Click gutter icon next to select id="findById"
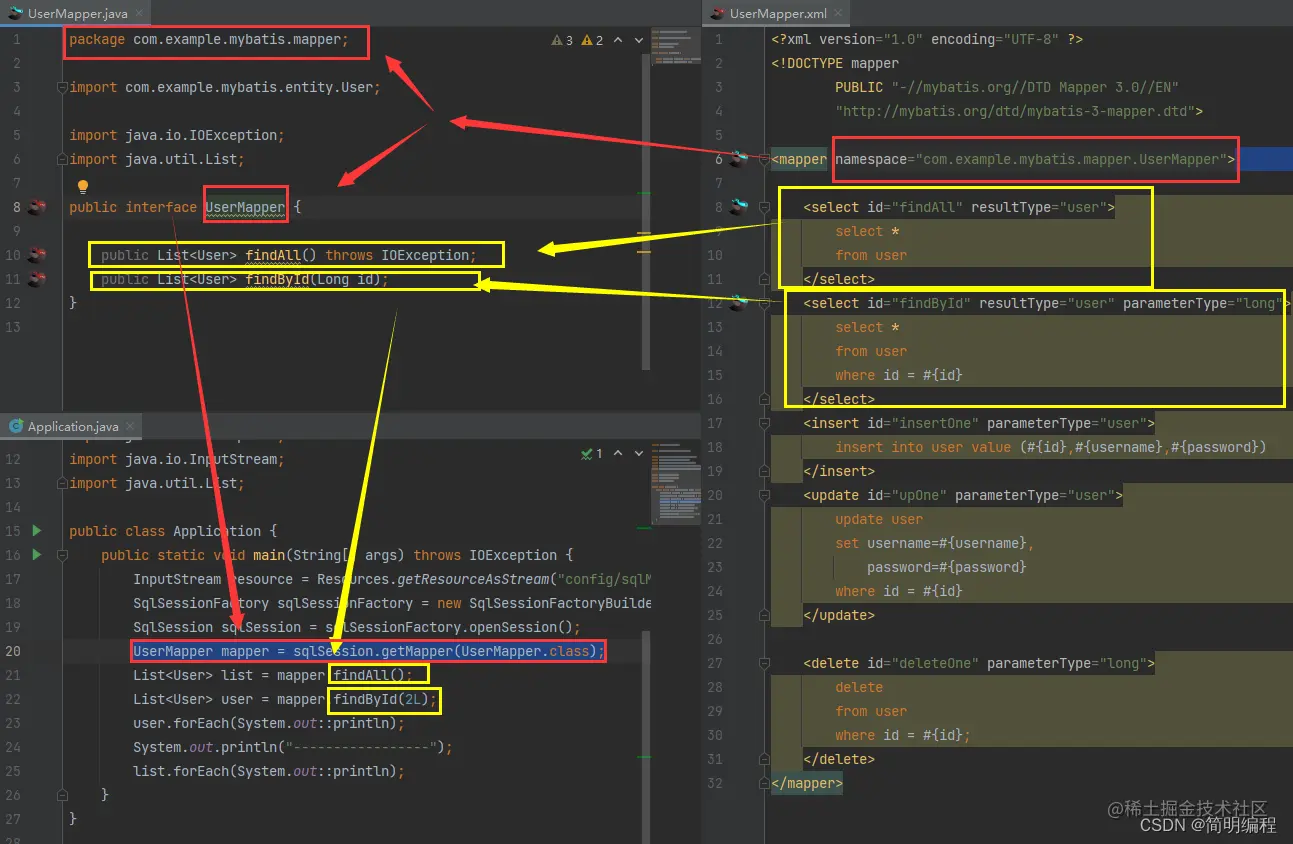The height and width of the screenshot is (844, 1293). [x=739, y=303]
